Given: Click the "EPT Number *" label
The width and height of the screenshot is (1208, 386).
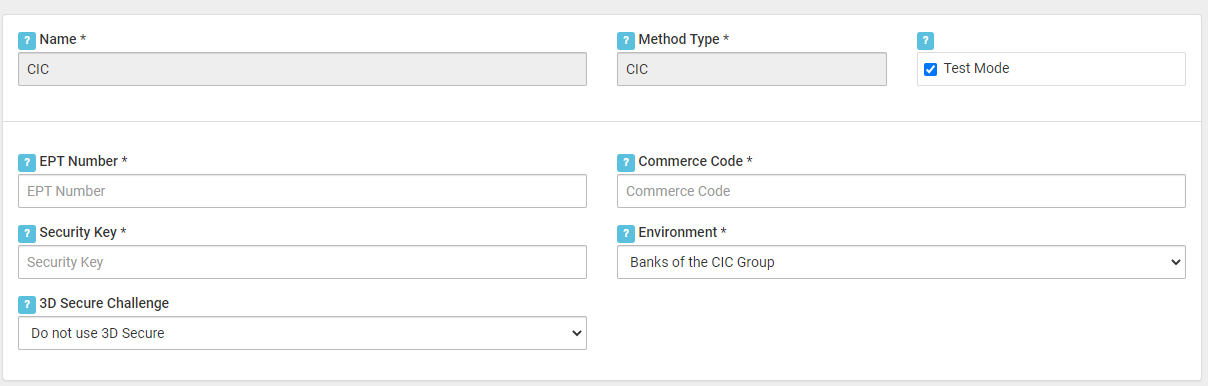Looking at the screenshot, I should (x=83, y=161).
